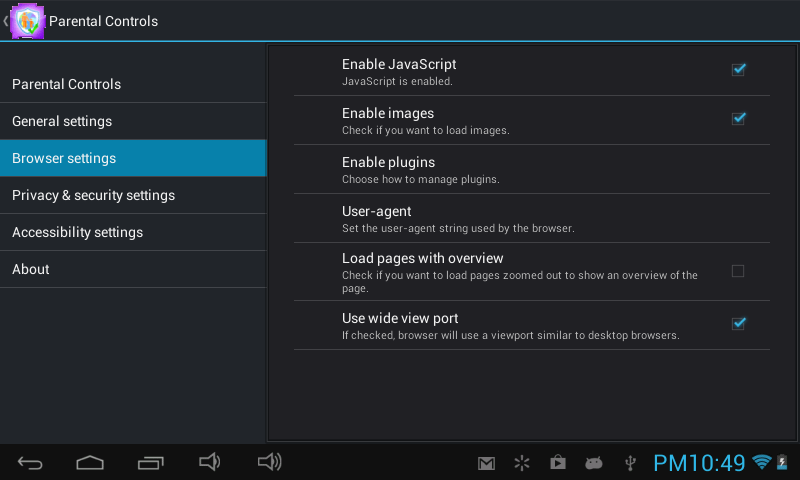Open the recent apps switcher
The image size is (800, 480).
coord(150,462)
